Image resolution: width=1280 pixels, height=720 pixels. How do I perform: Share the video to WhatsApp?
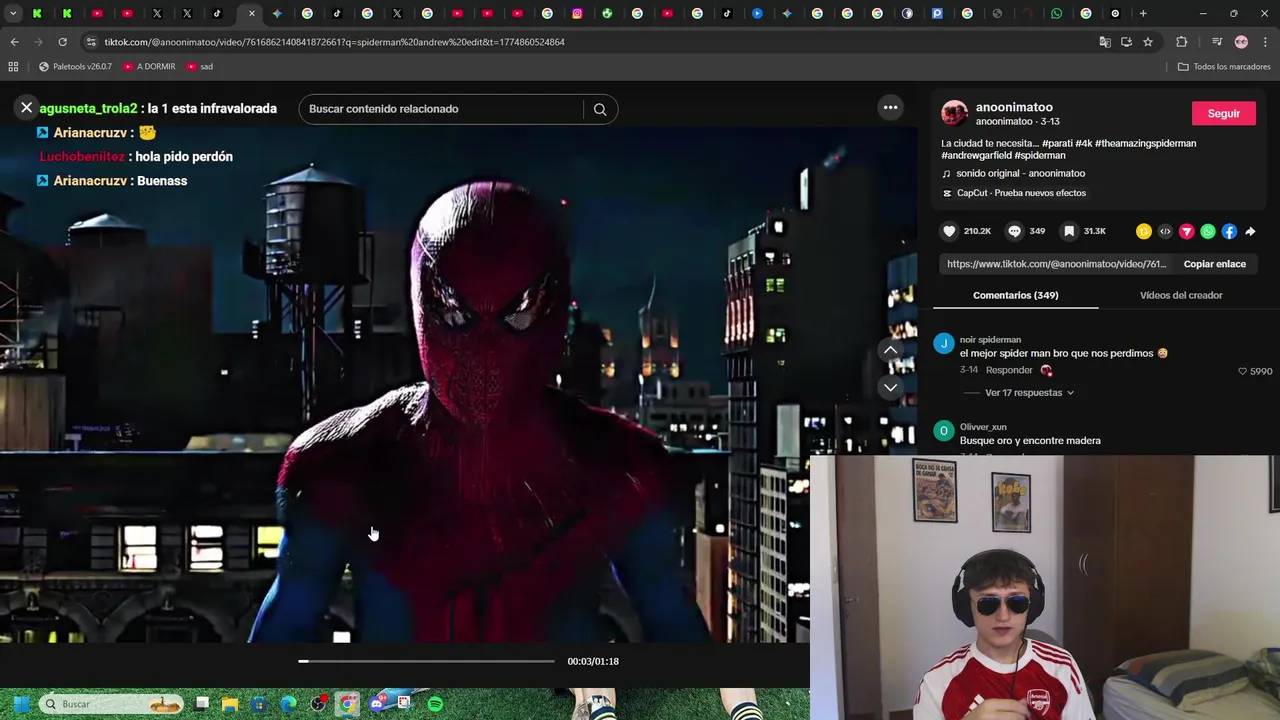pyautogui.click(x=1208, y=231)
